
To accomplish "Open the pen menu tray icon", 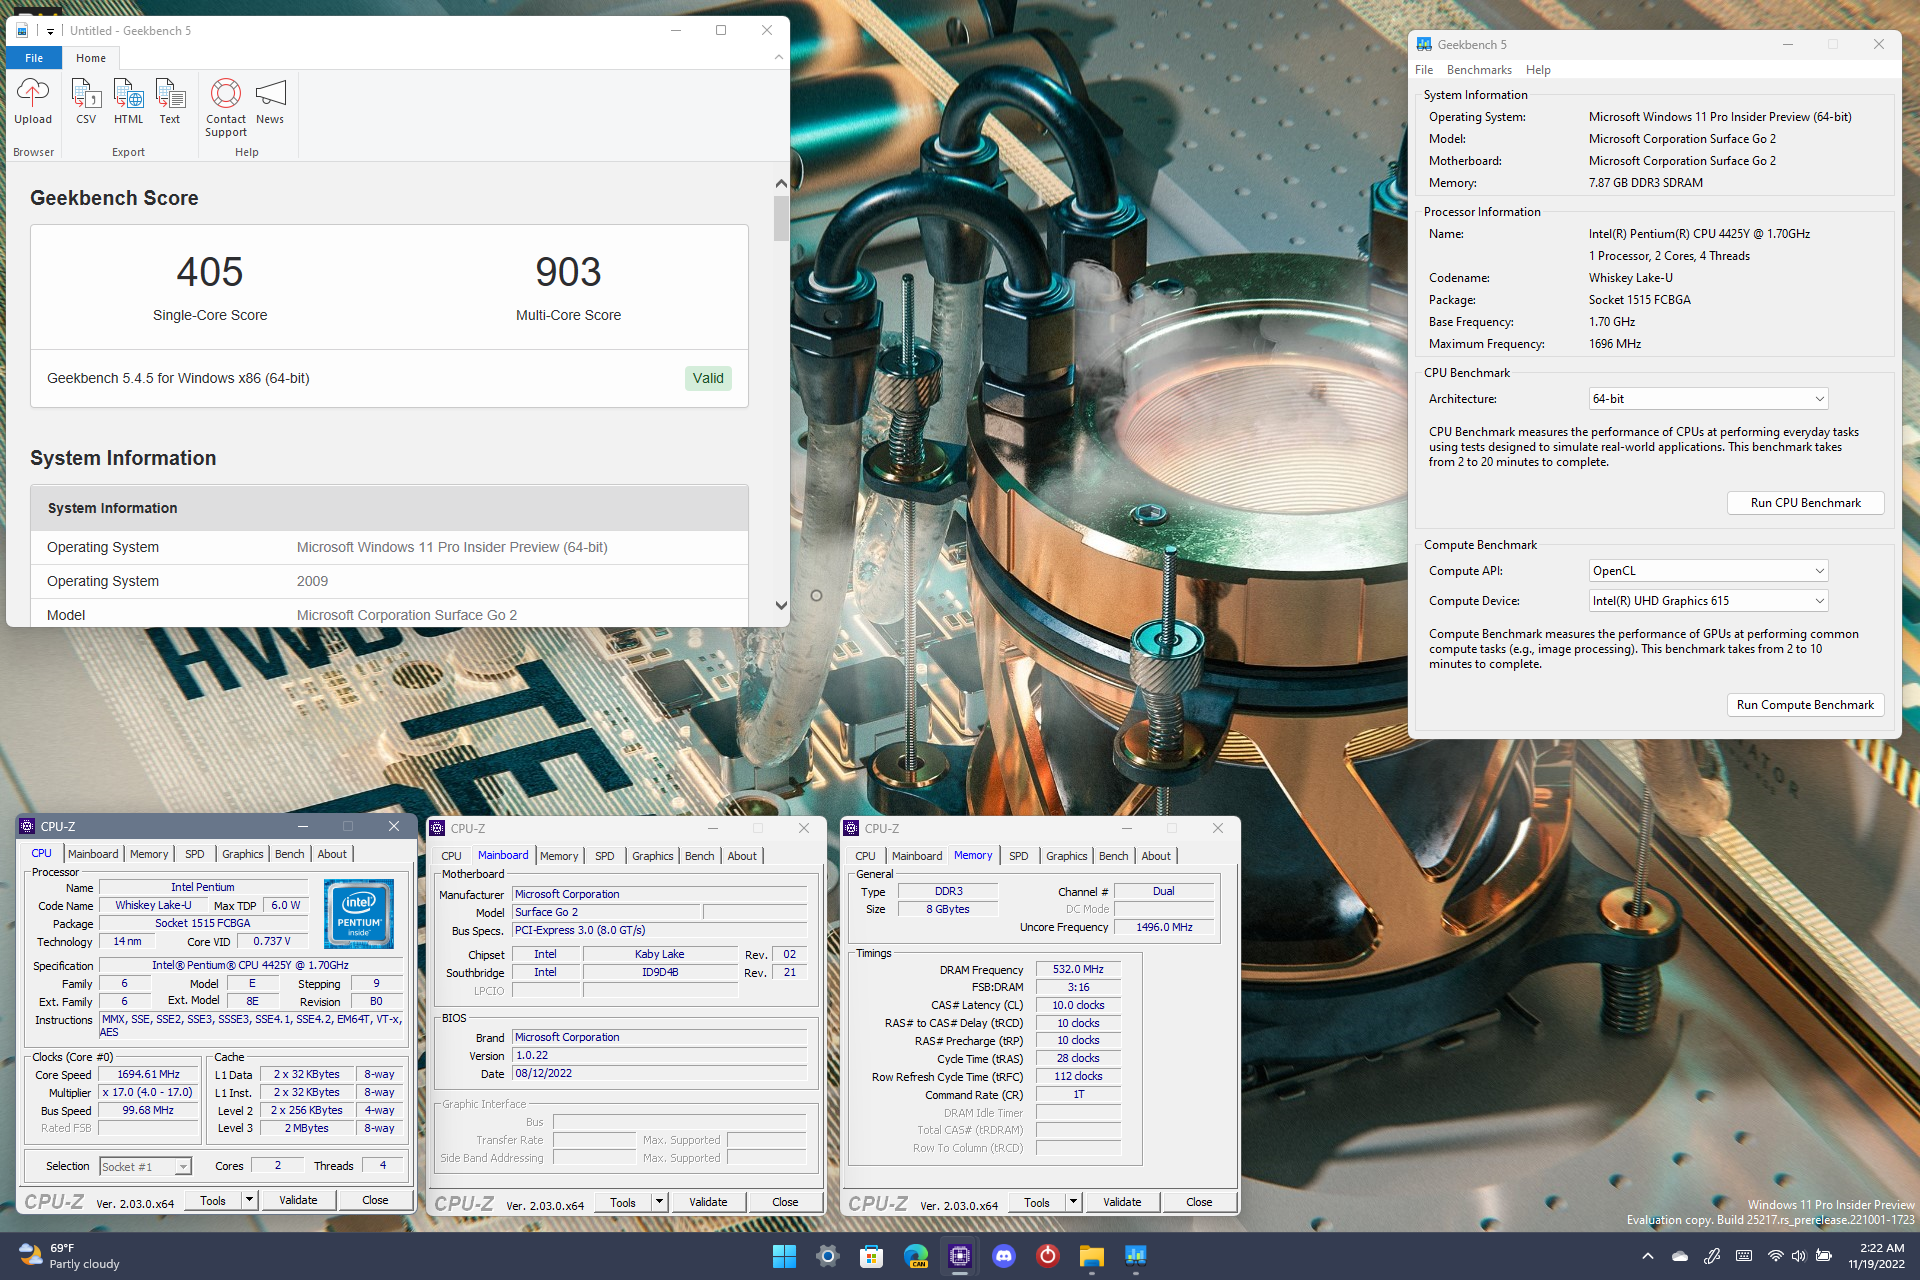I will point(1712,1256).
